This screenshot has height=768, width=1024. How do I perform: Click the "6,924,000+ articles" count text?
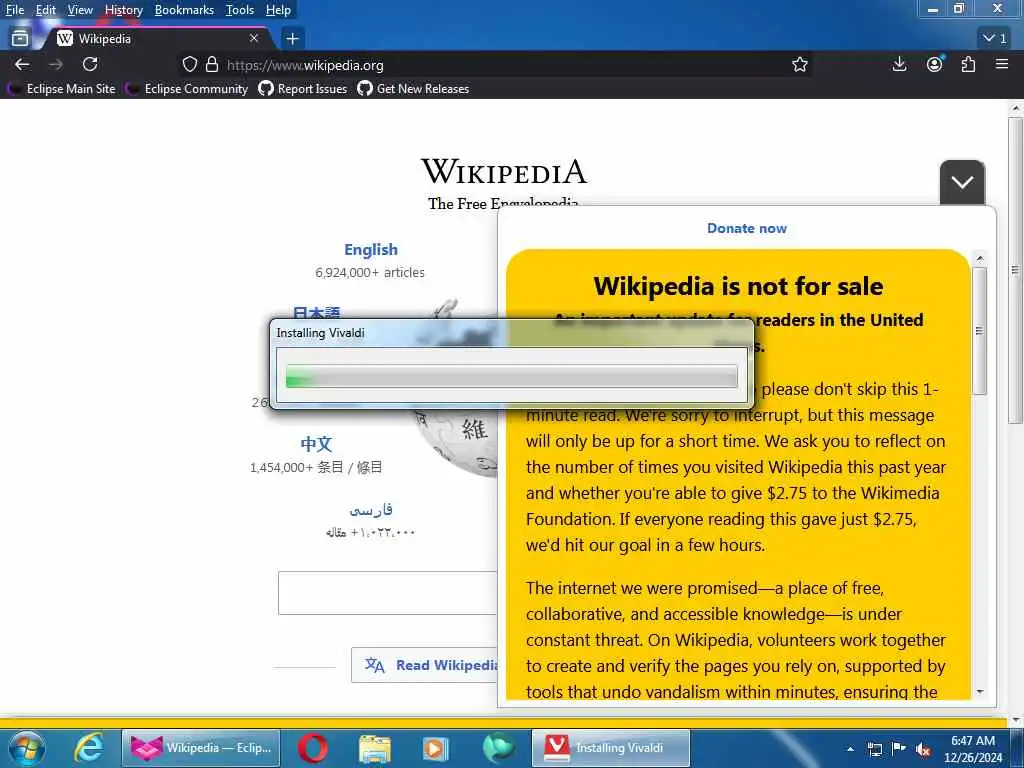pyautogui.click(x=370, y=272)
